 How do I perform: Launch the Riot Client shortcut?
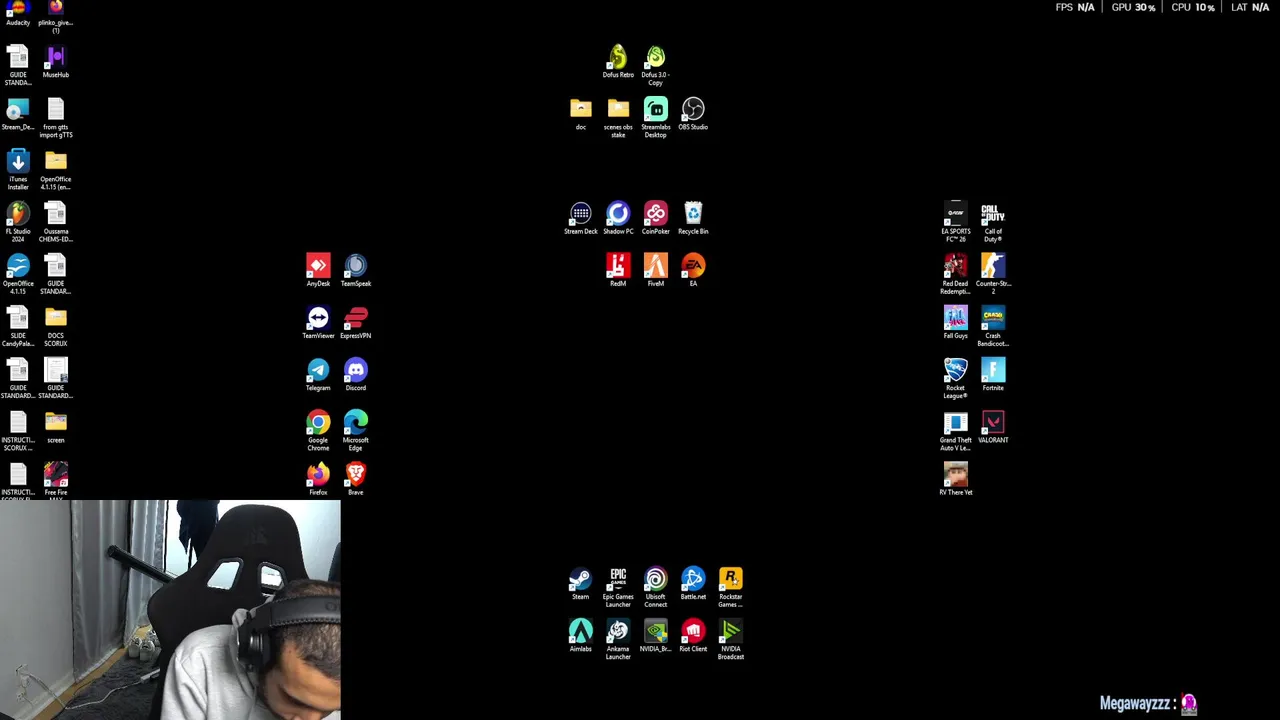click(693, 636)
